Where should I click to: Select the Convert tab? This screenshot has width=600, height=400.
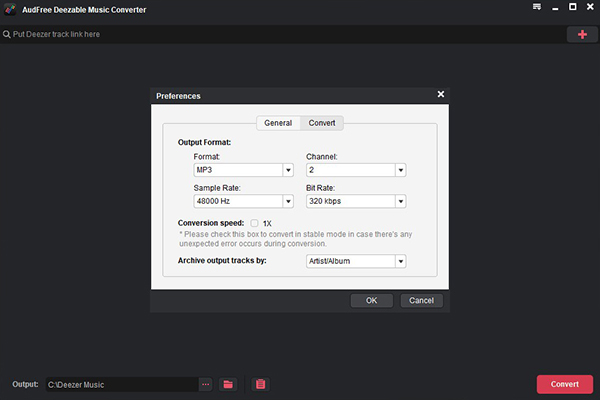click(322, 123)
